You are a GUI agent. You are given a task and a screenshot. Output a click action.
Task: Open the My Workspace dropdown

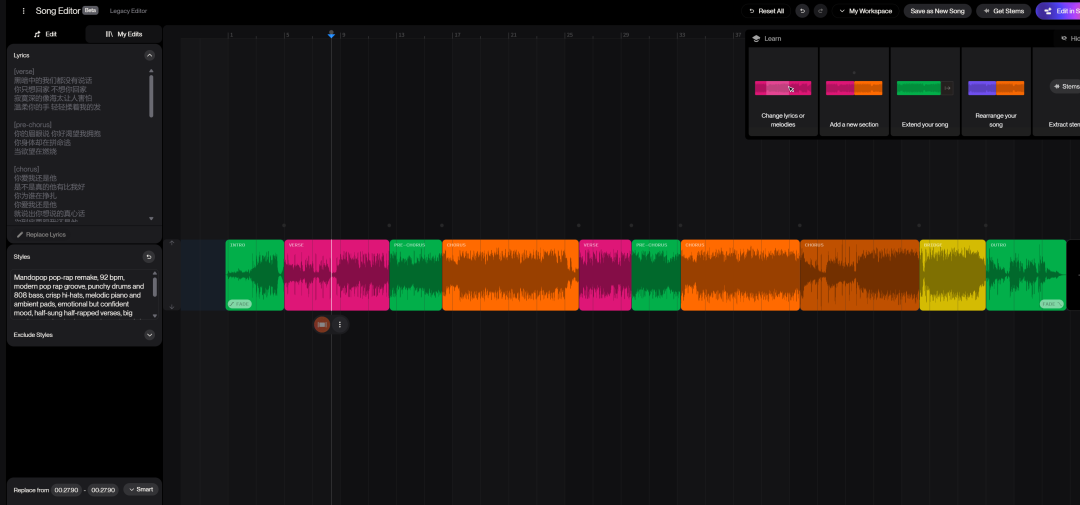865,11
